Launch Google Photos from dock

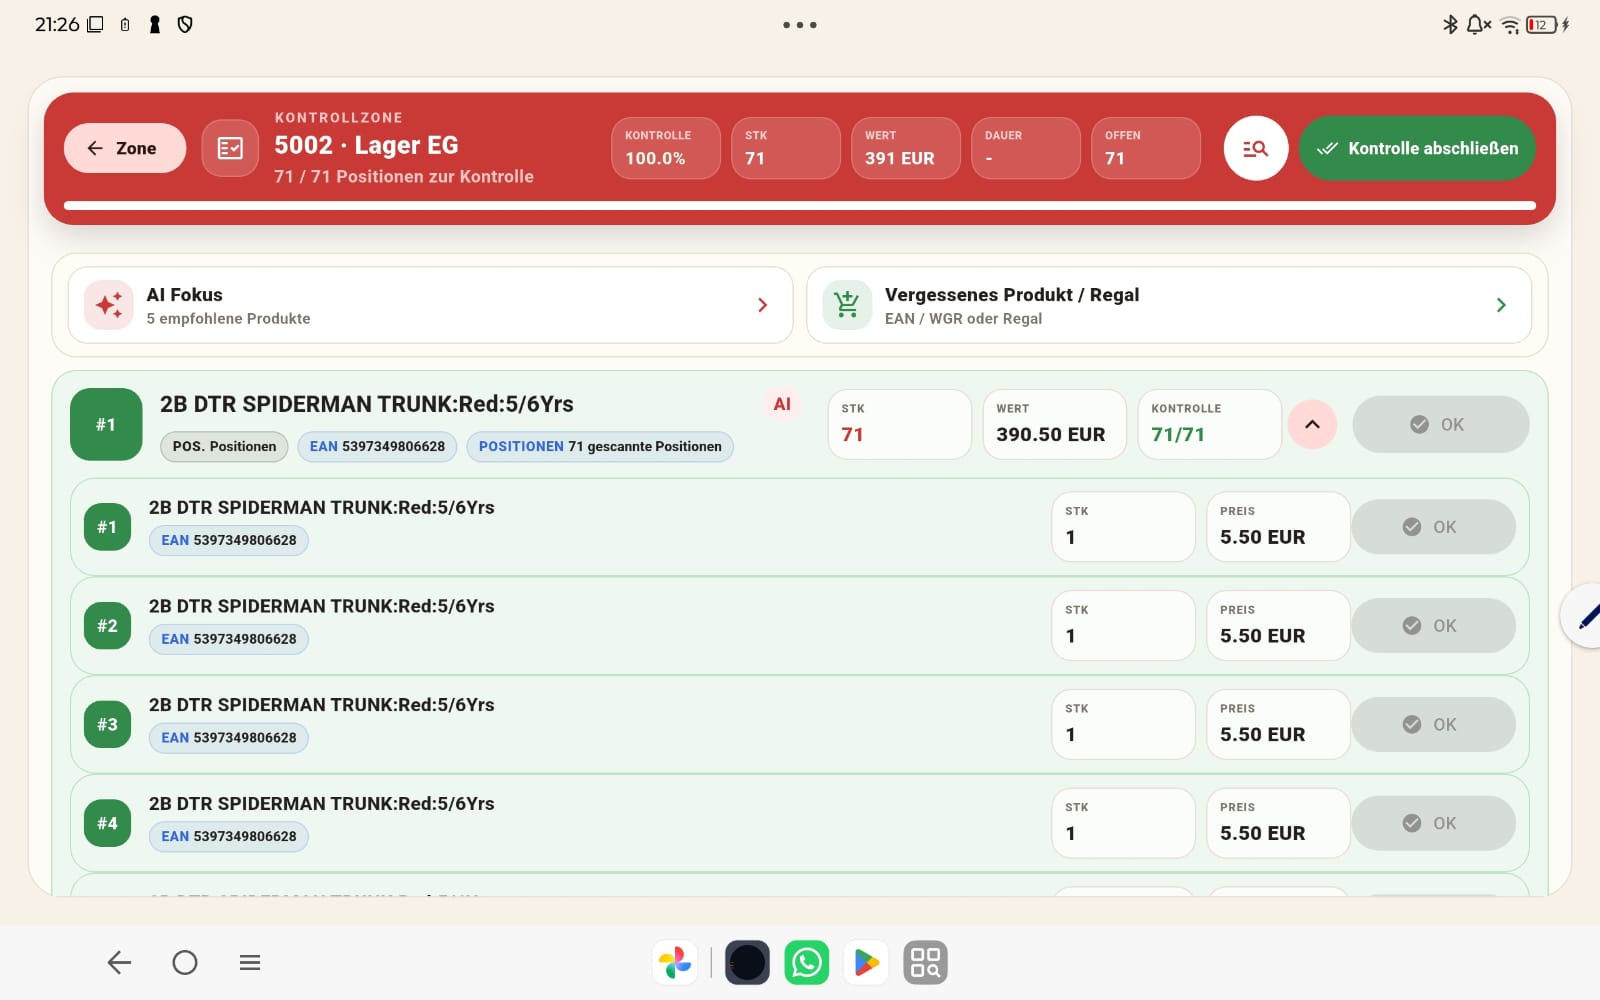[675, 963]
